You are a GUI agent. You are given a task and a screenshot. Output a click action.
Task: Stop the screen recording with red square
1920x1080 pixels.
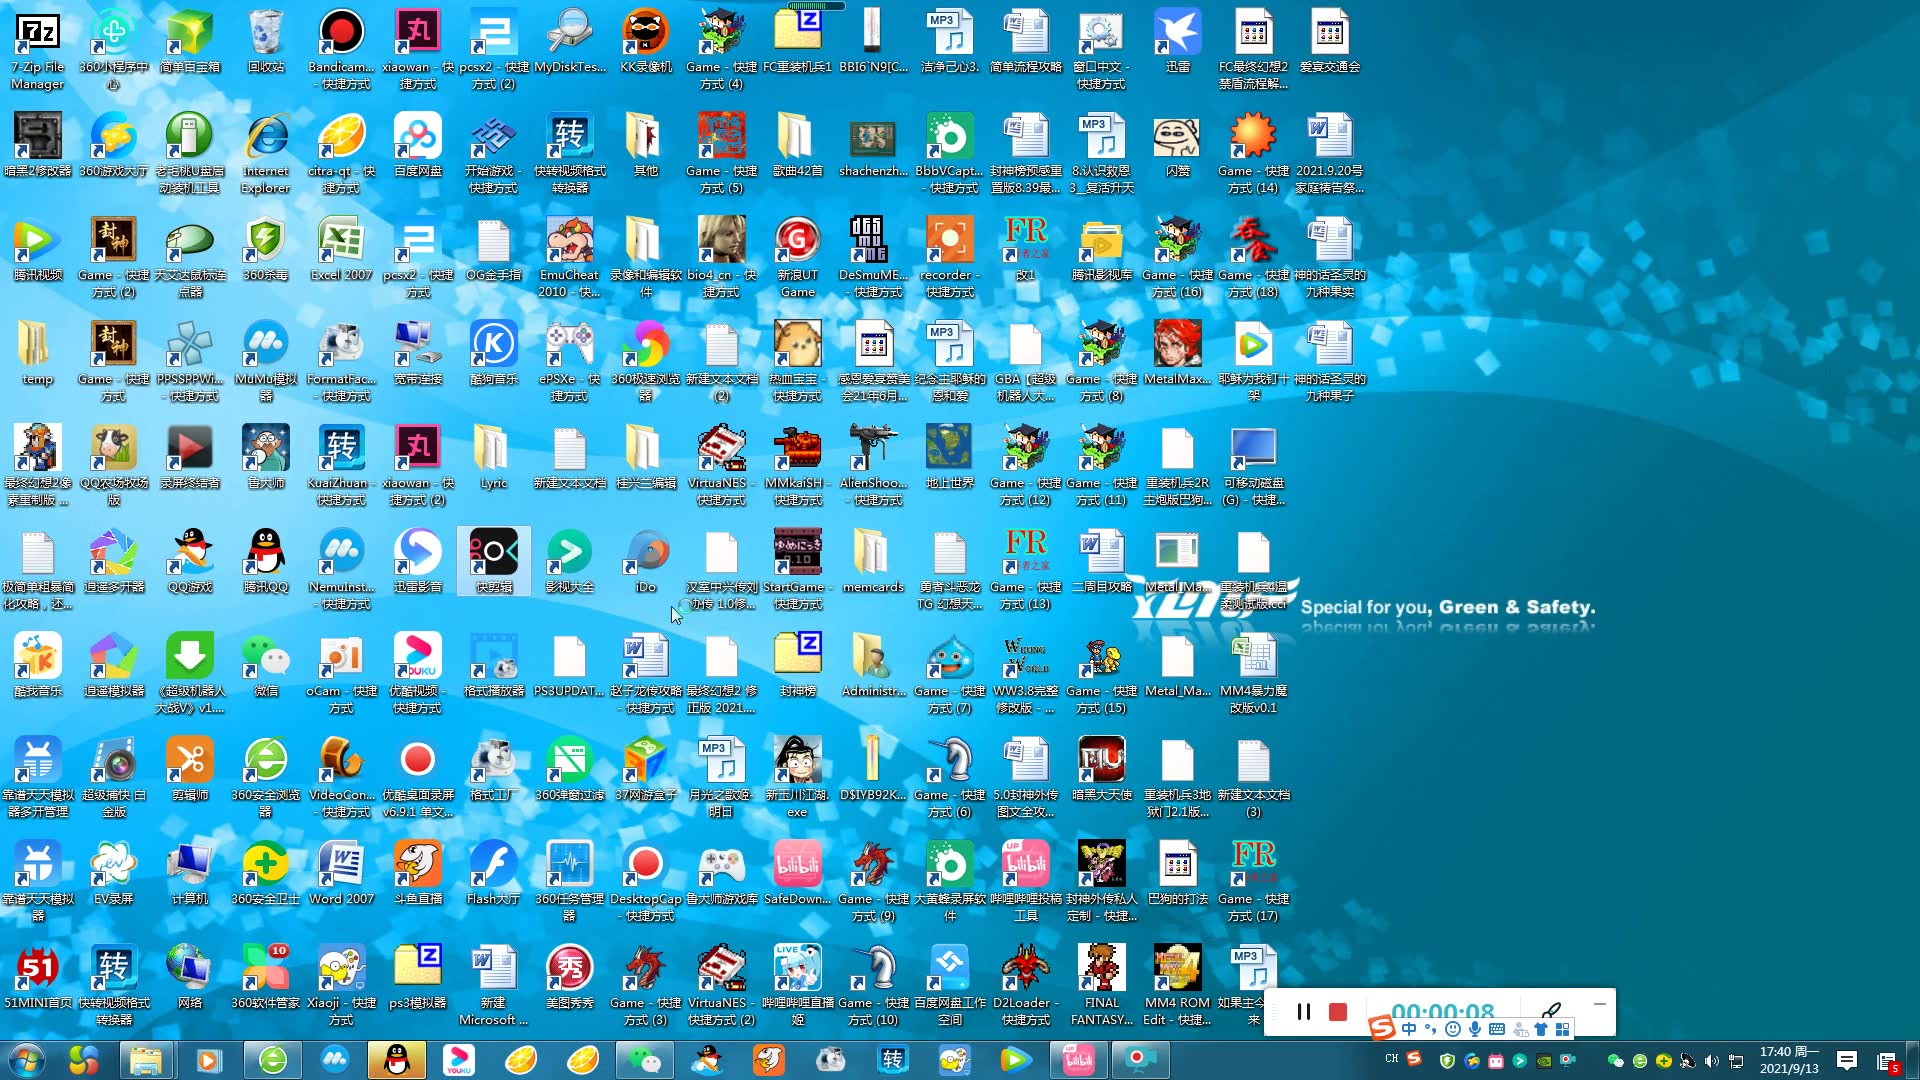click(1338, 1012)
